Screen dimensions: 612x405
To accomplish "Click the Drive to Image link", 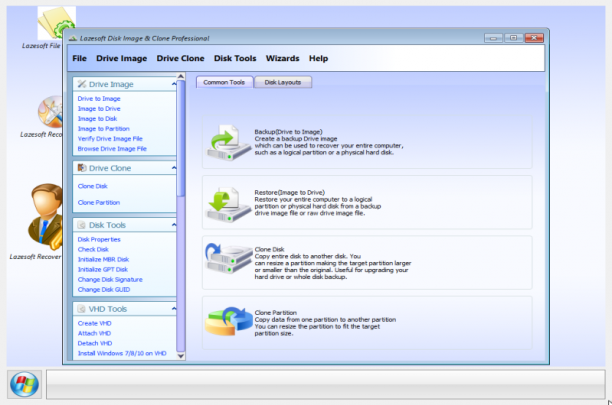I will 99,99.
